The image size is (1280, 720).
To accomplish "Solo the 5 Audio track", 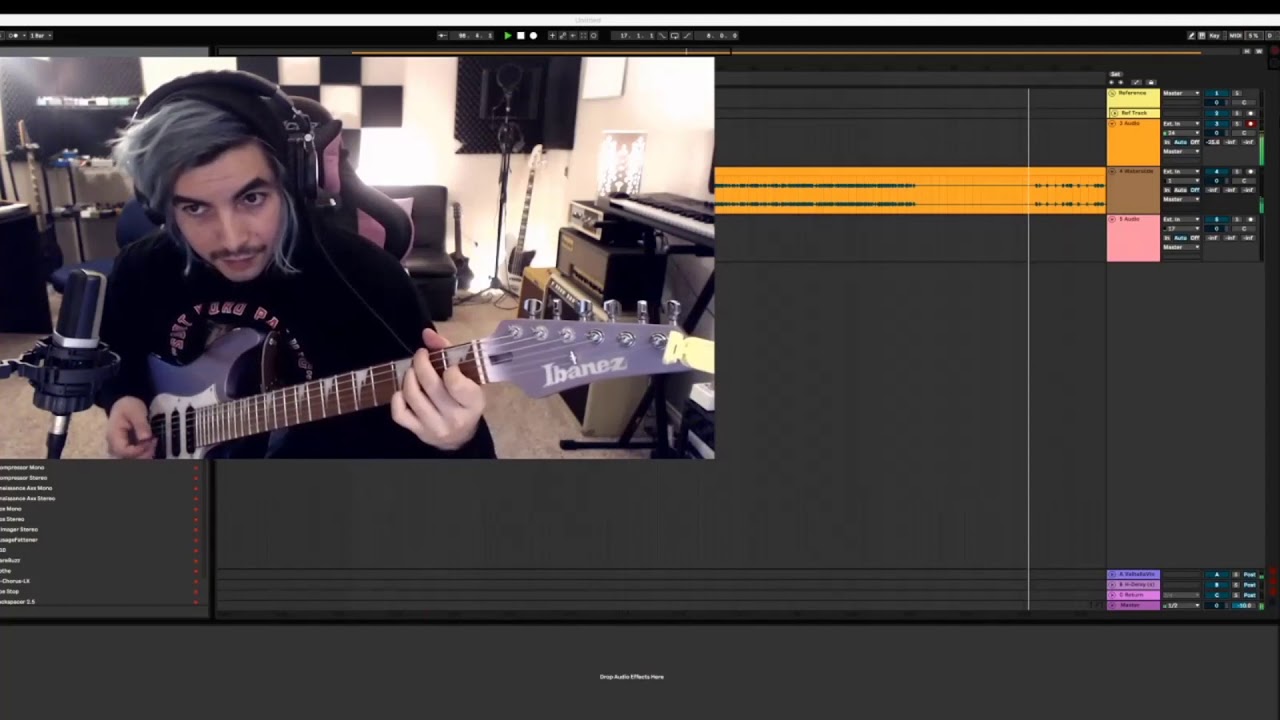I will click(1237, 219).
